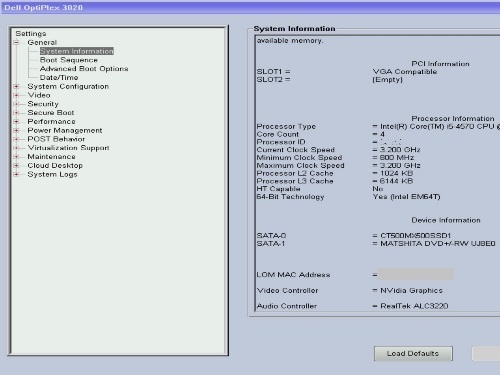Select the Performance category label

[51, 121]
